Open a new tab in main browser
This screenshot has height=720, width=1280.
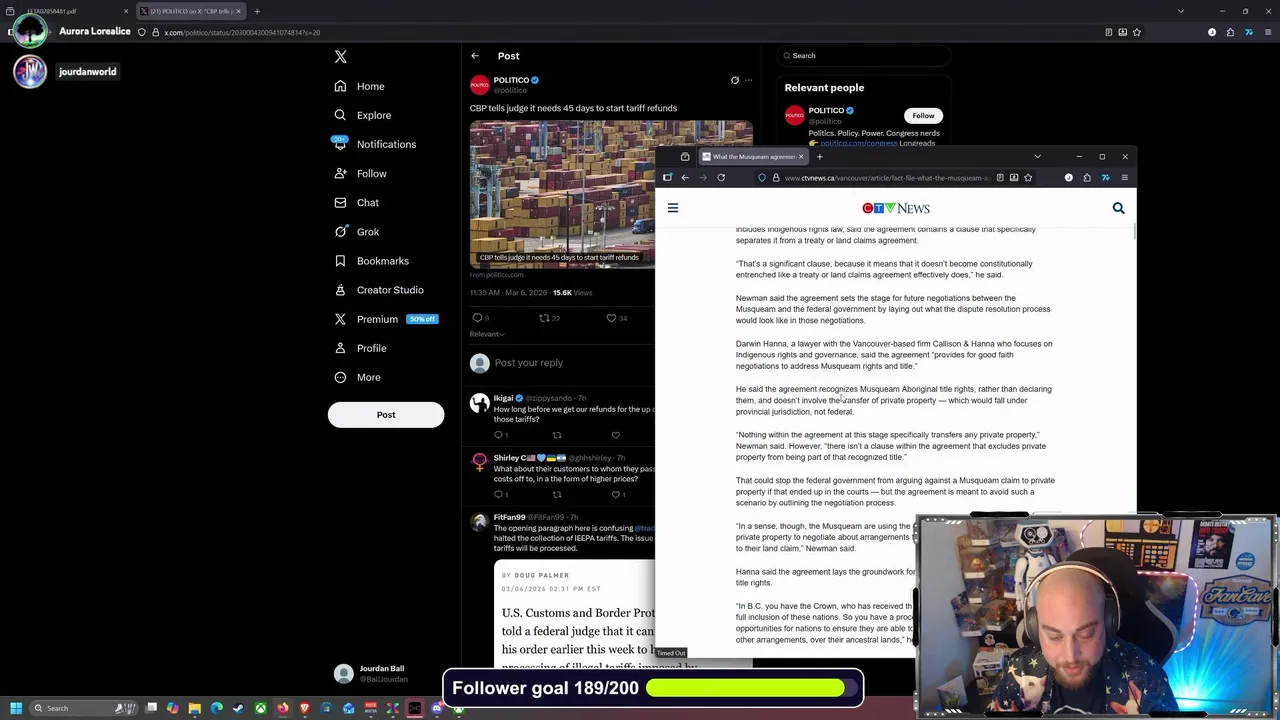(x=257, y=11)
